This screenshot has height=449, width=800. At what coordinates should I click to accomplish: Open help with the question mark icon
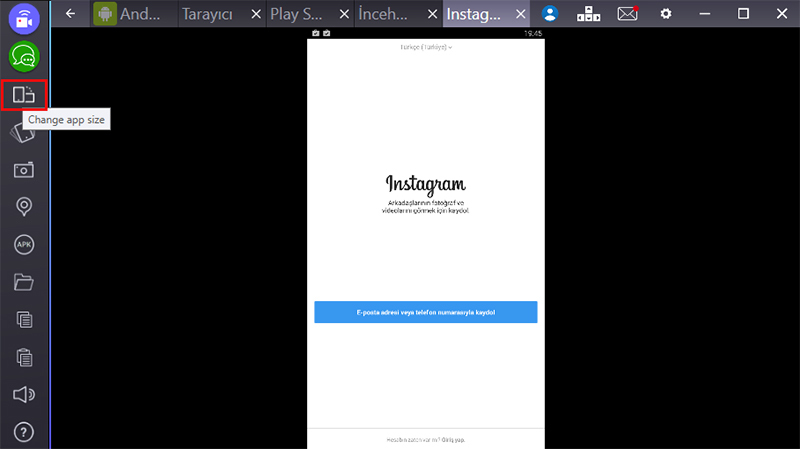(x=24, y=432)
